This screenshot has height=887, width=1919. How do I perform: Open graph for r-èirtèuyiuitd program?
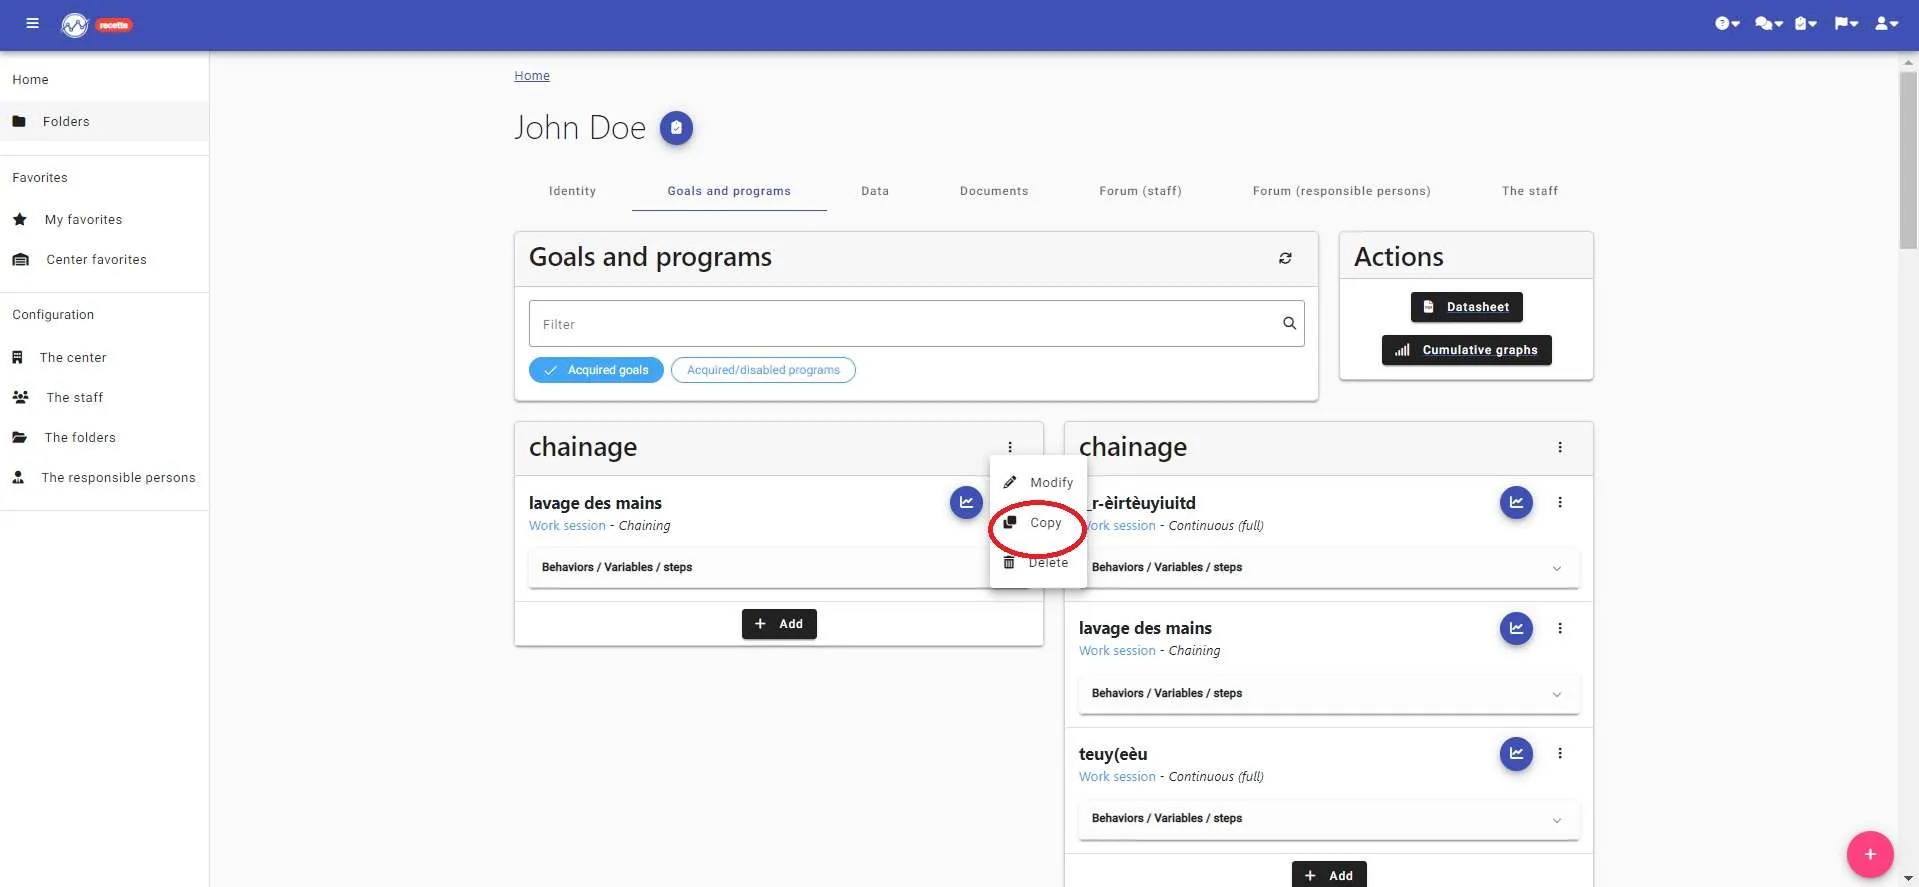click(1516, 503)
